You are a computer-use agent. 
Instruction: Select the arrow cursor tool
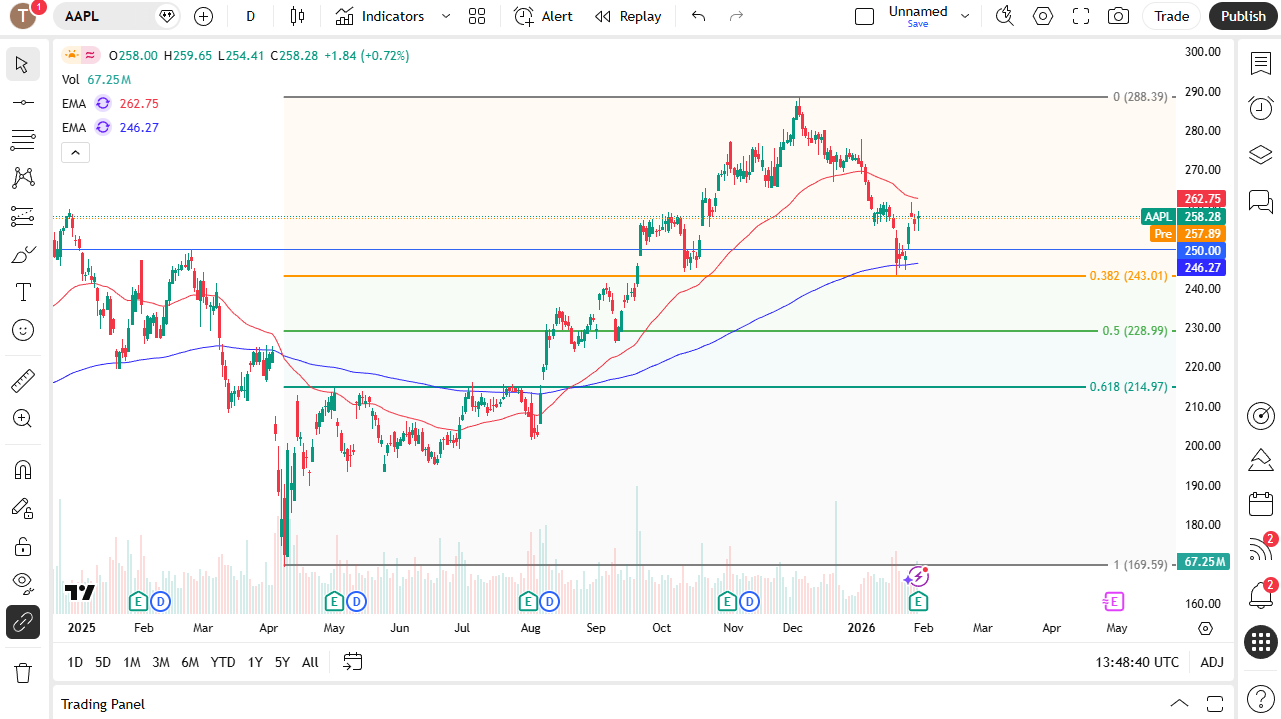coord(22,64)
